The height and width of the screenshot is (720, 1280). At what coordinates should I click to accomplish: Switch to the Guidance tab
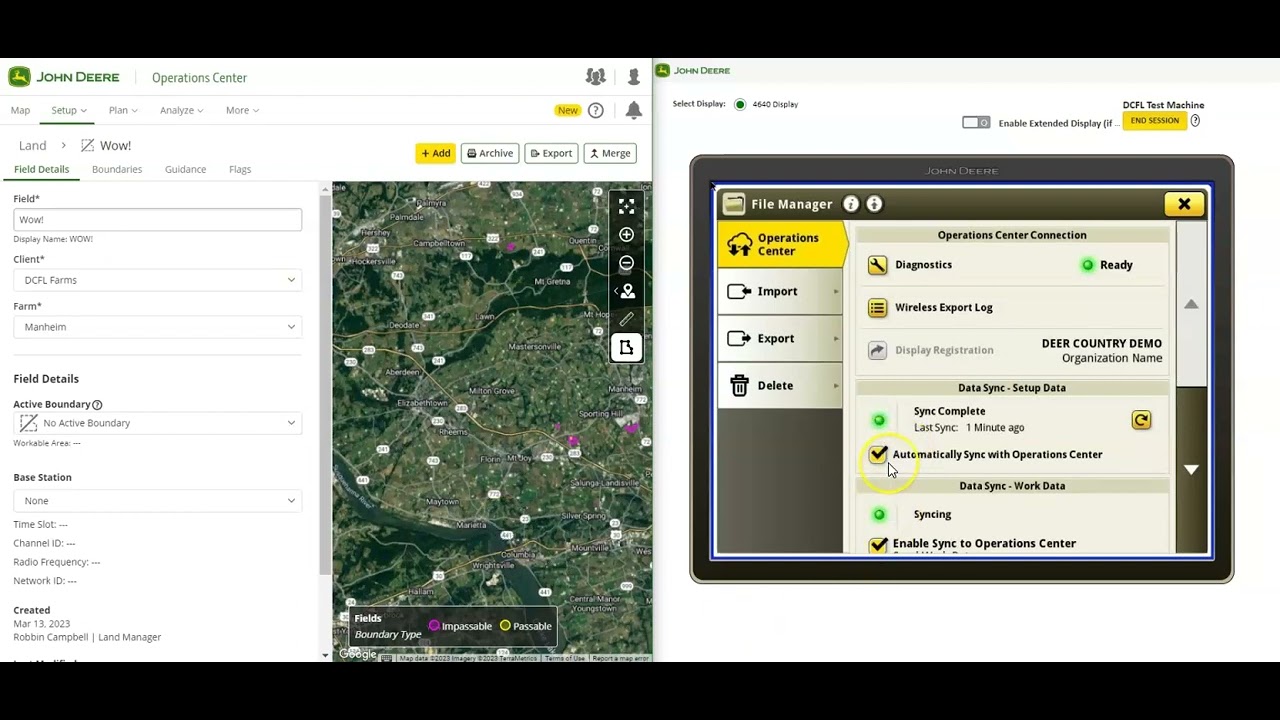coord(185,169)
